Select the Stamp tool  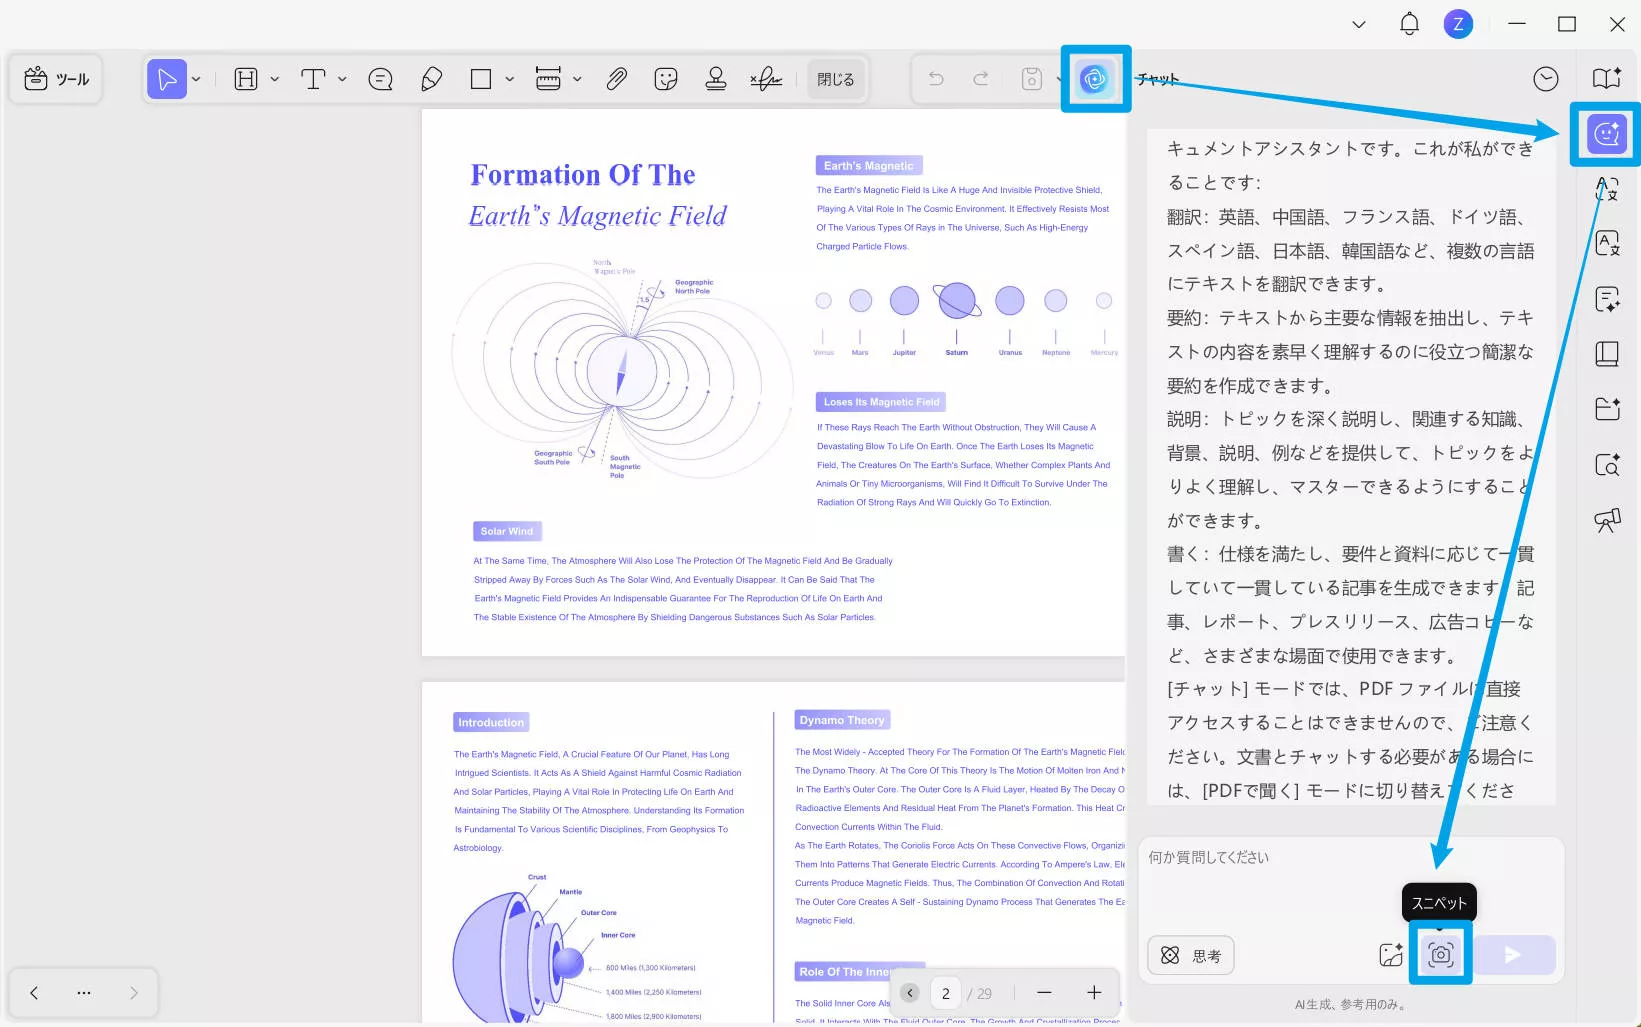(716, 78)
